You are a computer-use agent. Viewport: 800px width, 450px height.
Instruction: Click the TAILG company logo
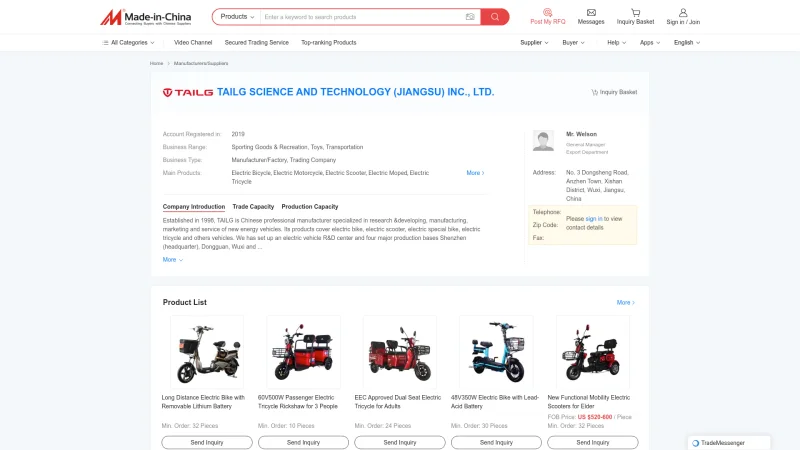coord(188,92)
